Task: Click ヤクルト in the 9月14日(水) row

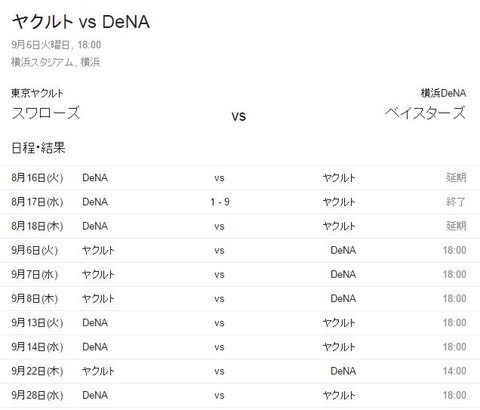Action: (x=339, y=347)
